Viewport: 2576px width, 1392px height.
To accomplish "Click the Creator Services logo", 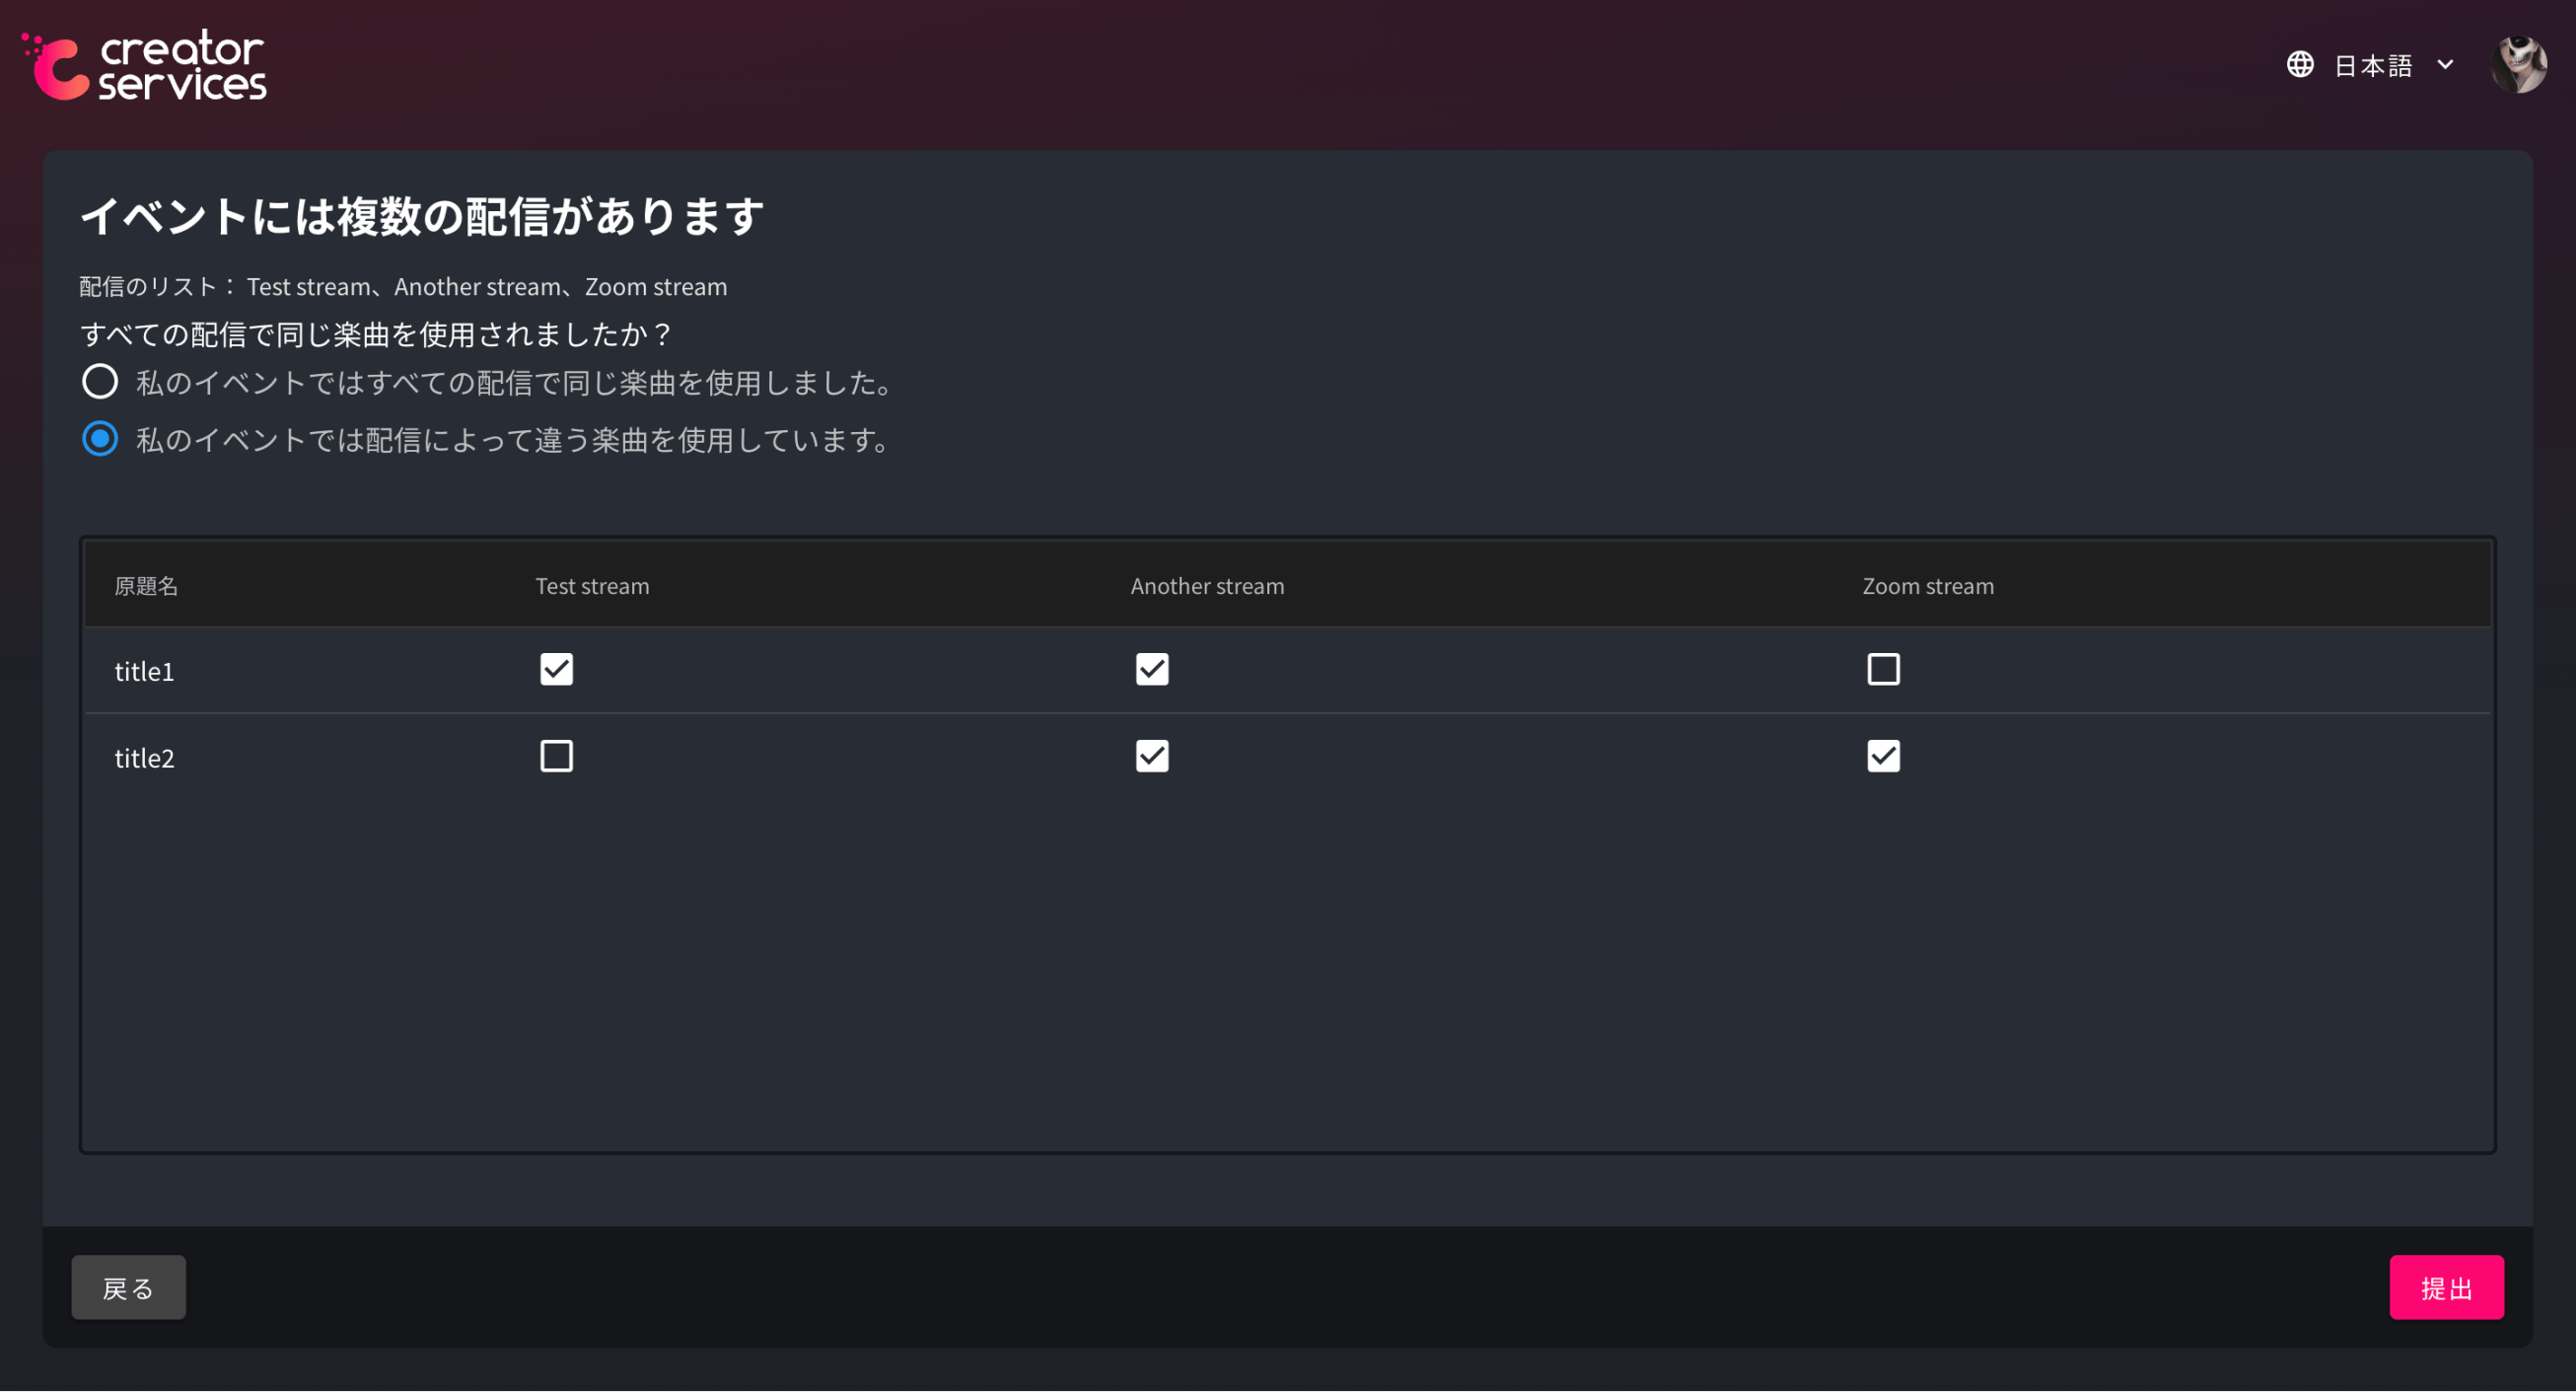I will click(x=146, y=66).
